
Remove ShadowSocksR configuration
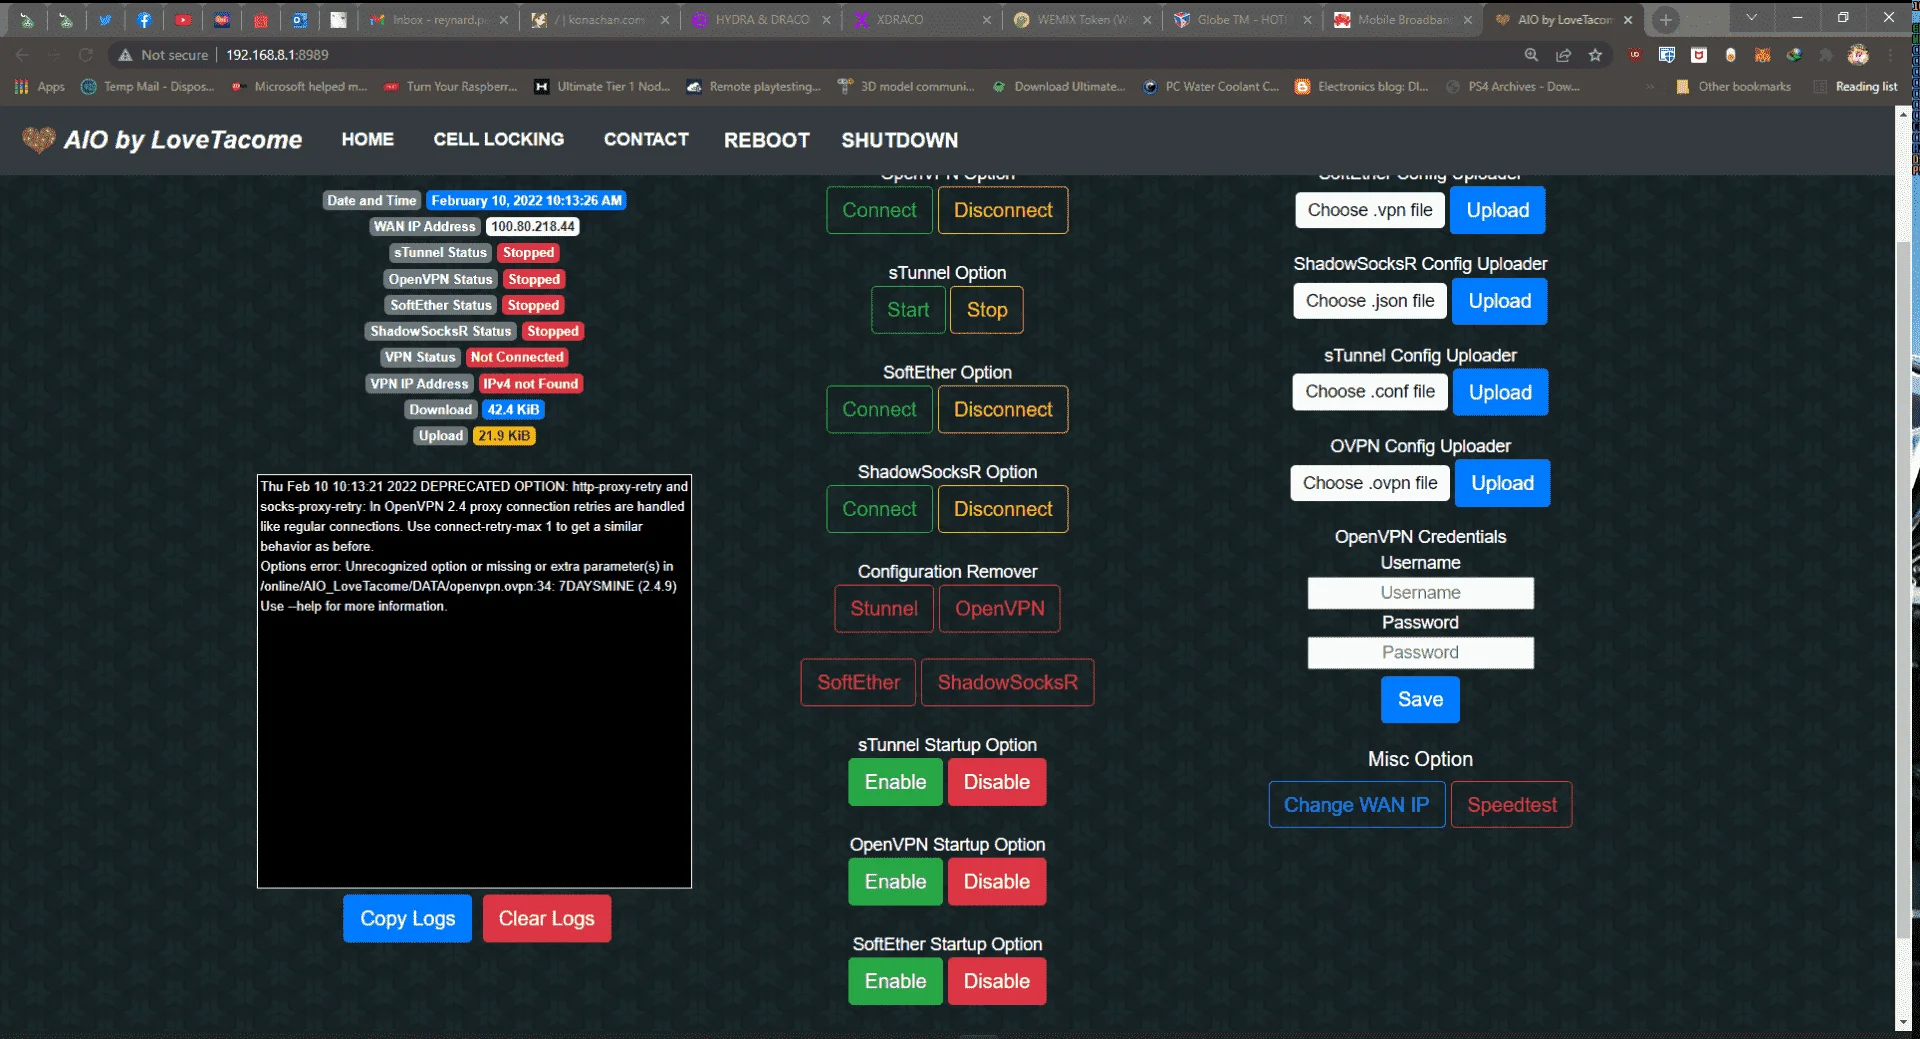(x=1007, y=682)
